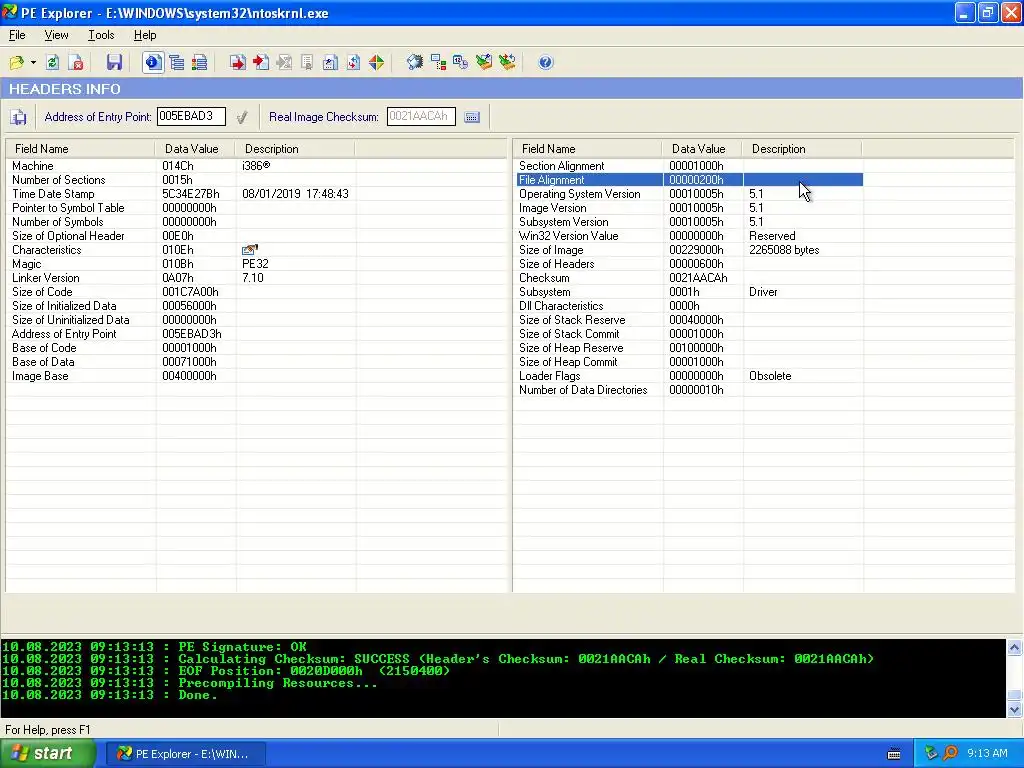
Task: Open the File menu
Action: (x=17, y=35)
